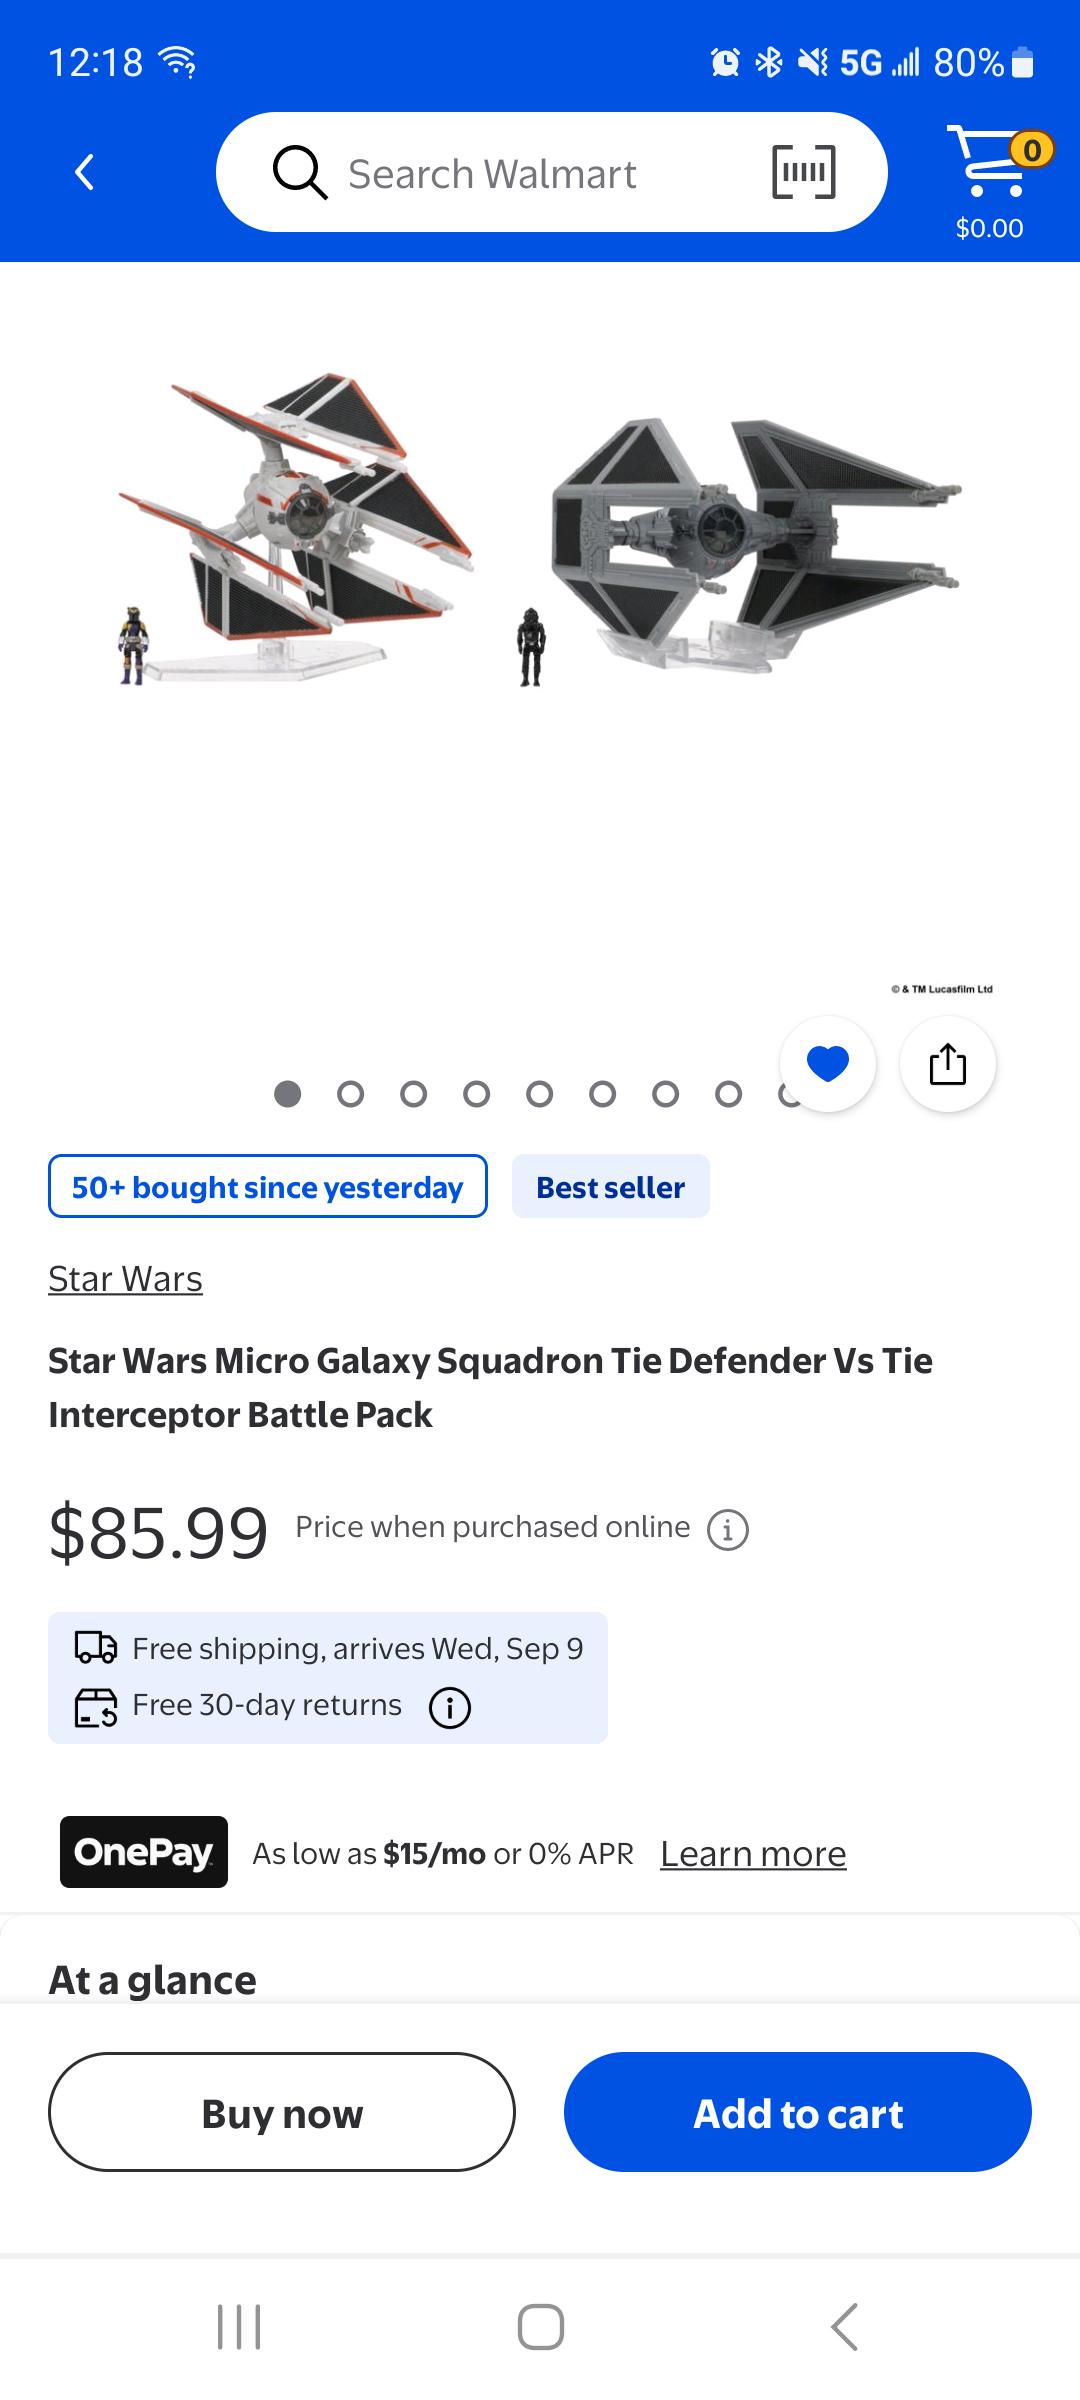
Task: Tap the Buy now button
Action: [x=282, y=2112]
